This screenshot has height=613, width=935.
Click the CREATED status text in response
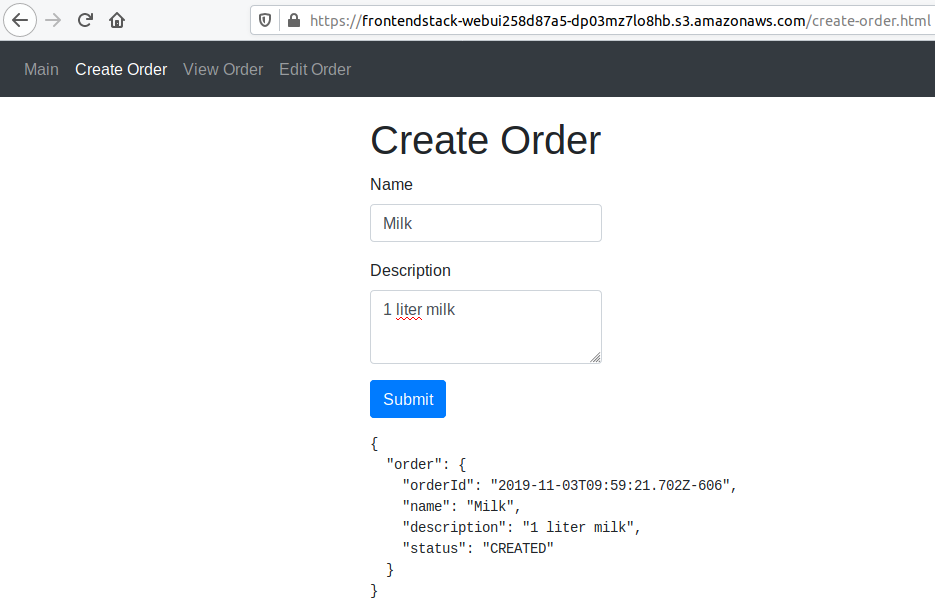pos(518,548)
